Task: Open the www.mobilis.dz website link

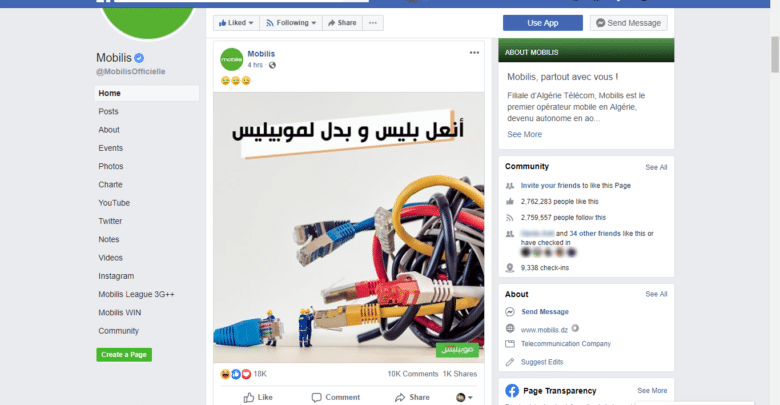Action: [x=544, y=329]
